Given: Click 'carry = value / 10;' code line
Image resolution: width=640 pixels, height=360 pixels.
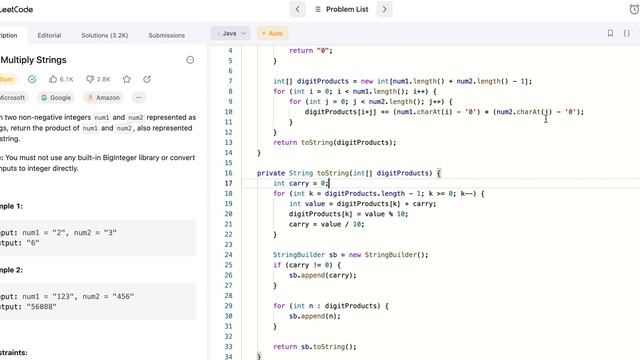Looking at the screenshot, I should click(x=327, y=224).
